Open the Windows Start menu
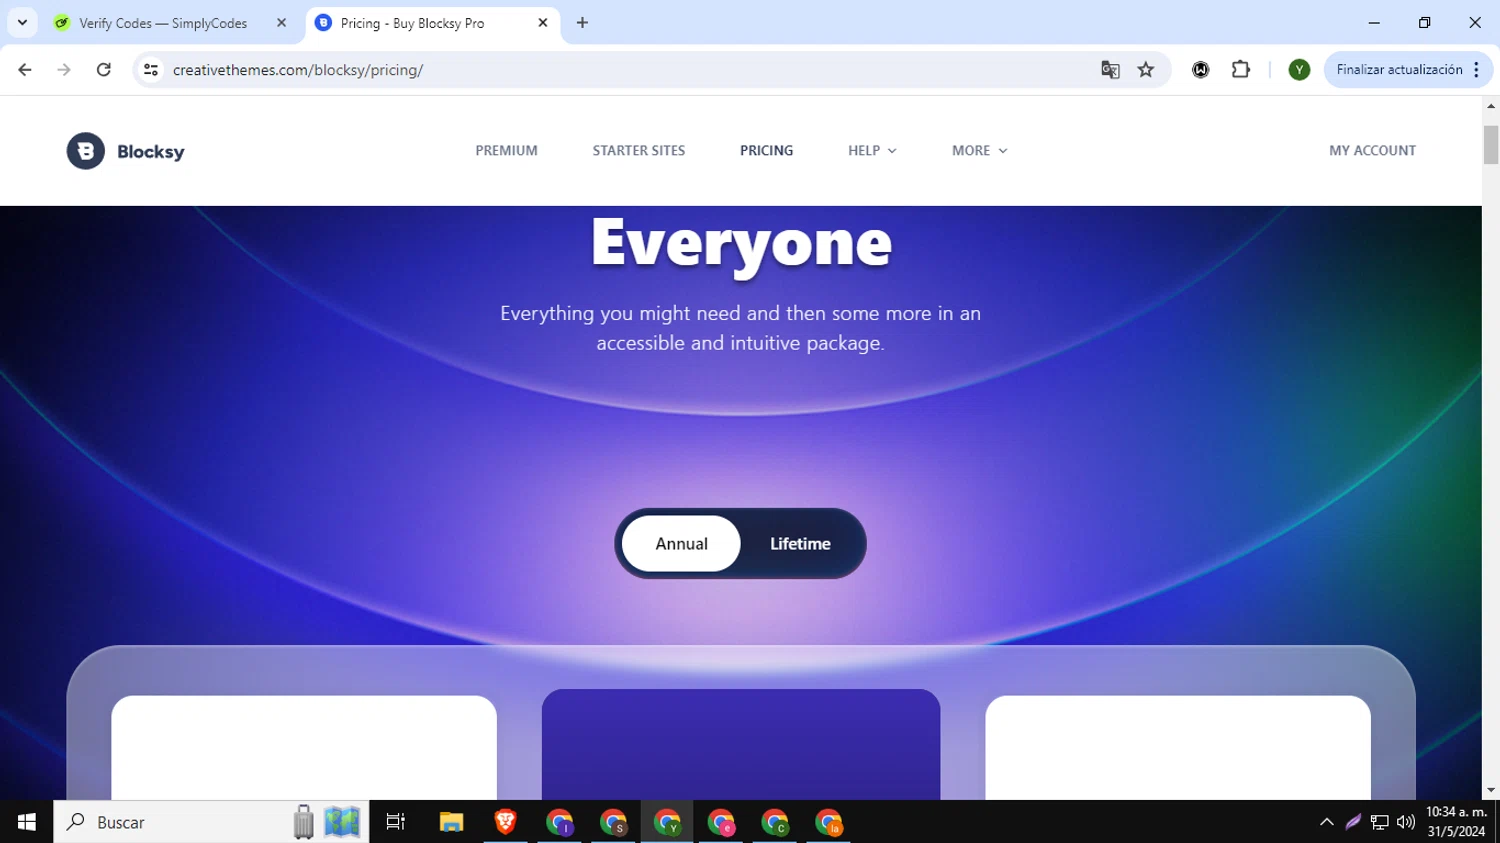1500x843 pixels. 27,822
